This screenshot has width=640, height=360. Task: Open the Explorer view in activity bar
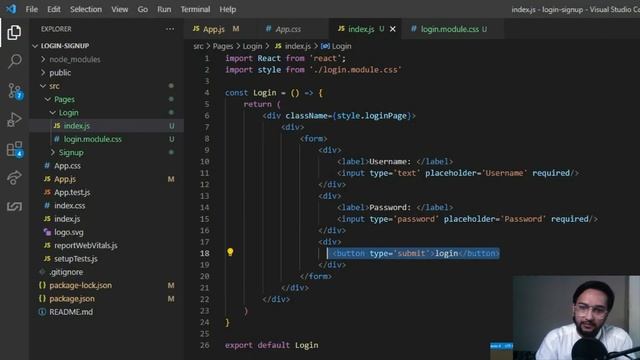(14, 32)
